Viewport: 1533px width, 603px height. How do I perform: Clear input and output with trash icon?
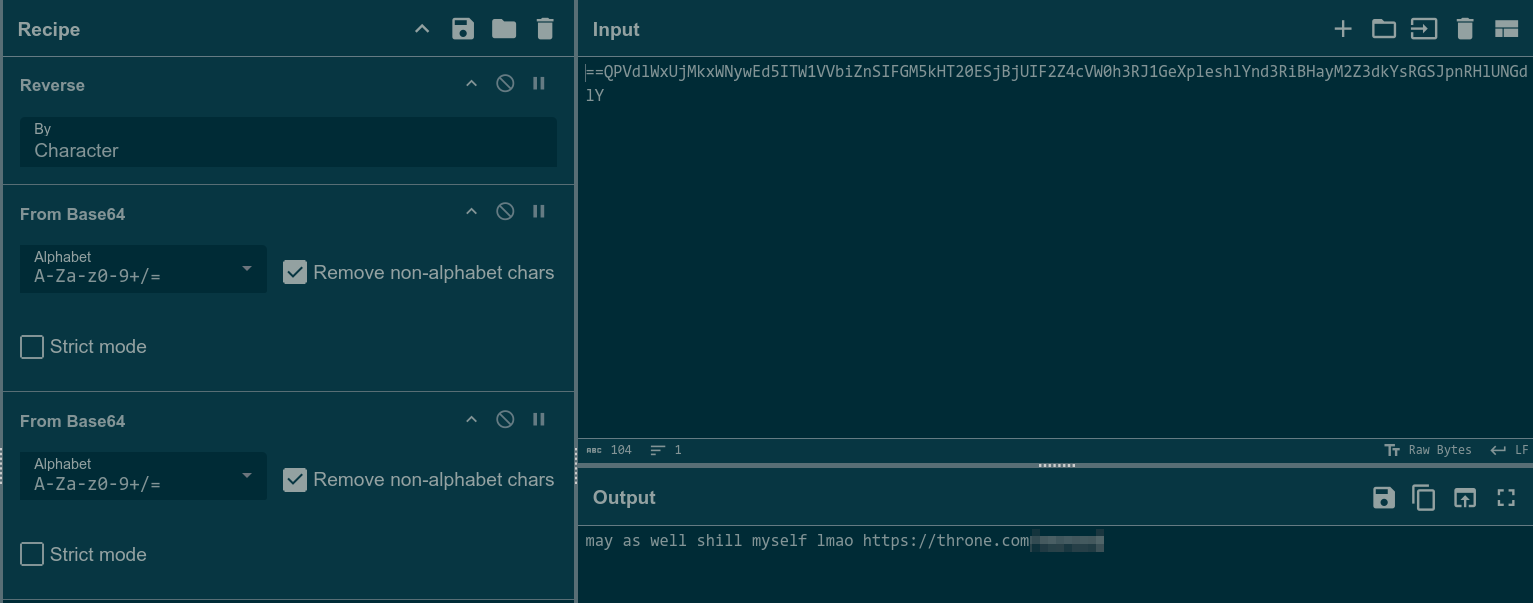tap(1465, 29)
